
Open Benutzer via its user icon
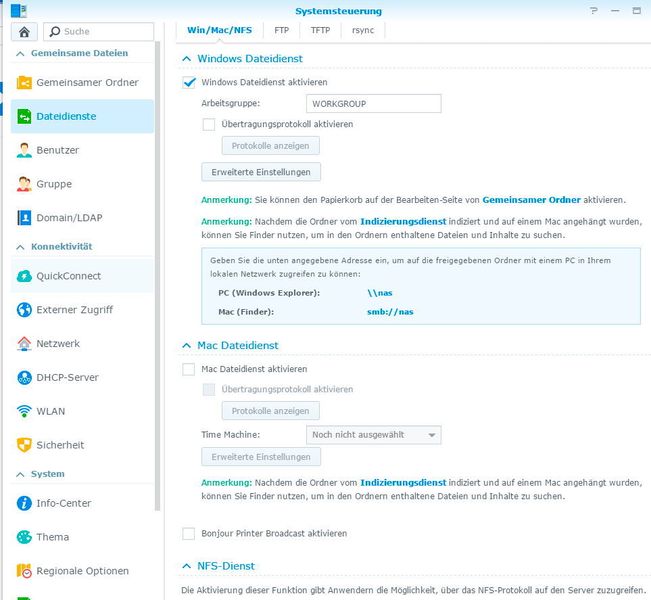[24, 150]
